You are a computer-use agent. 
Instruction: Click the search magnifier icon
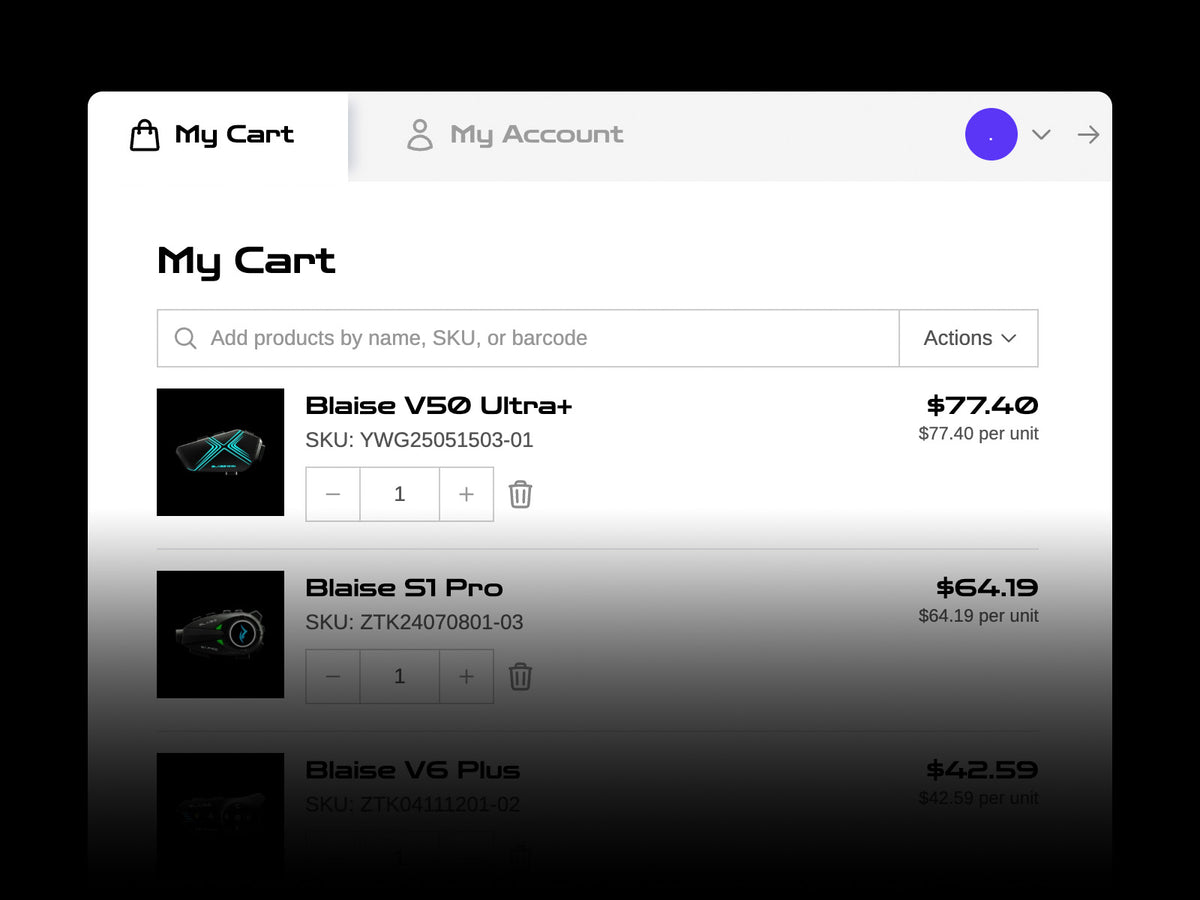click(x=185, y=338)
